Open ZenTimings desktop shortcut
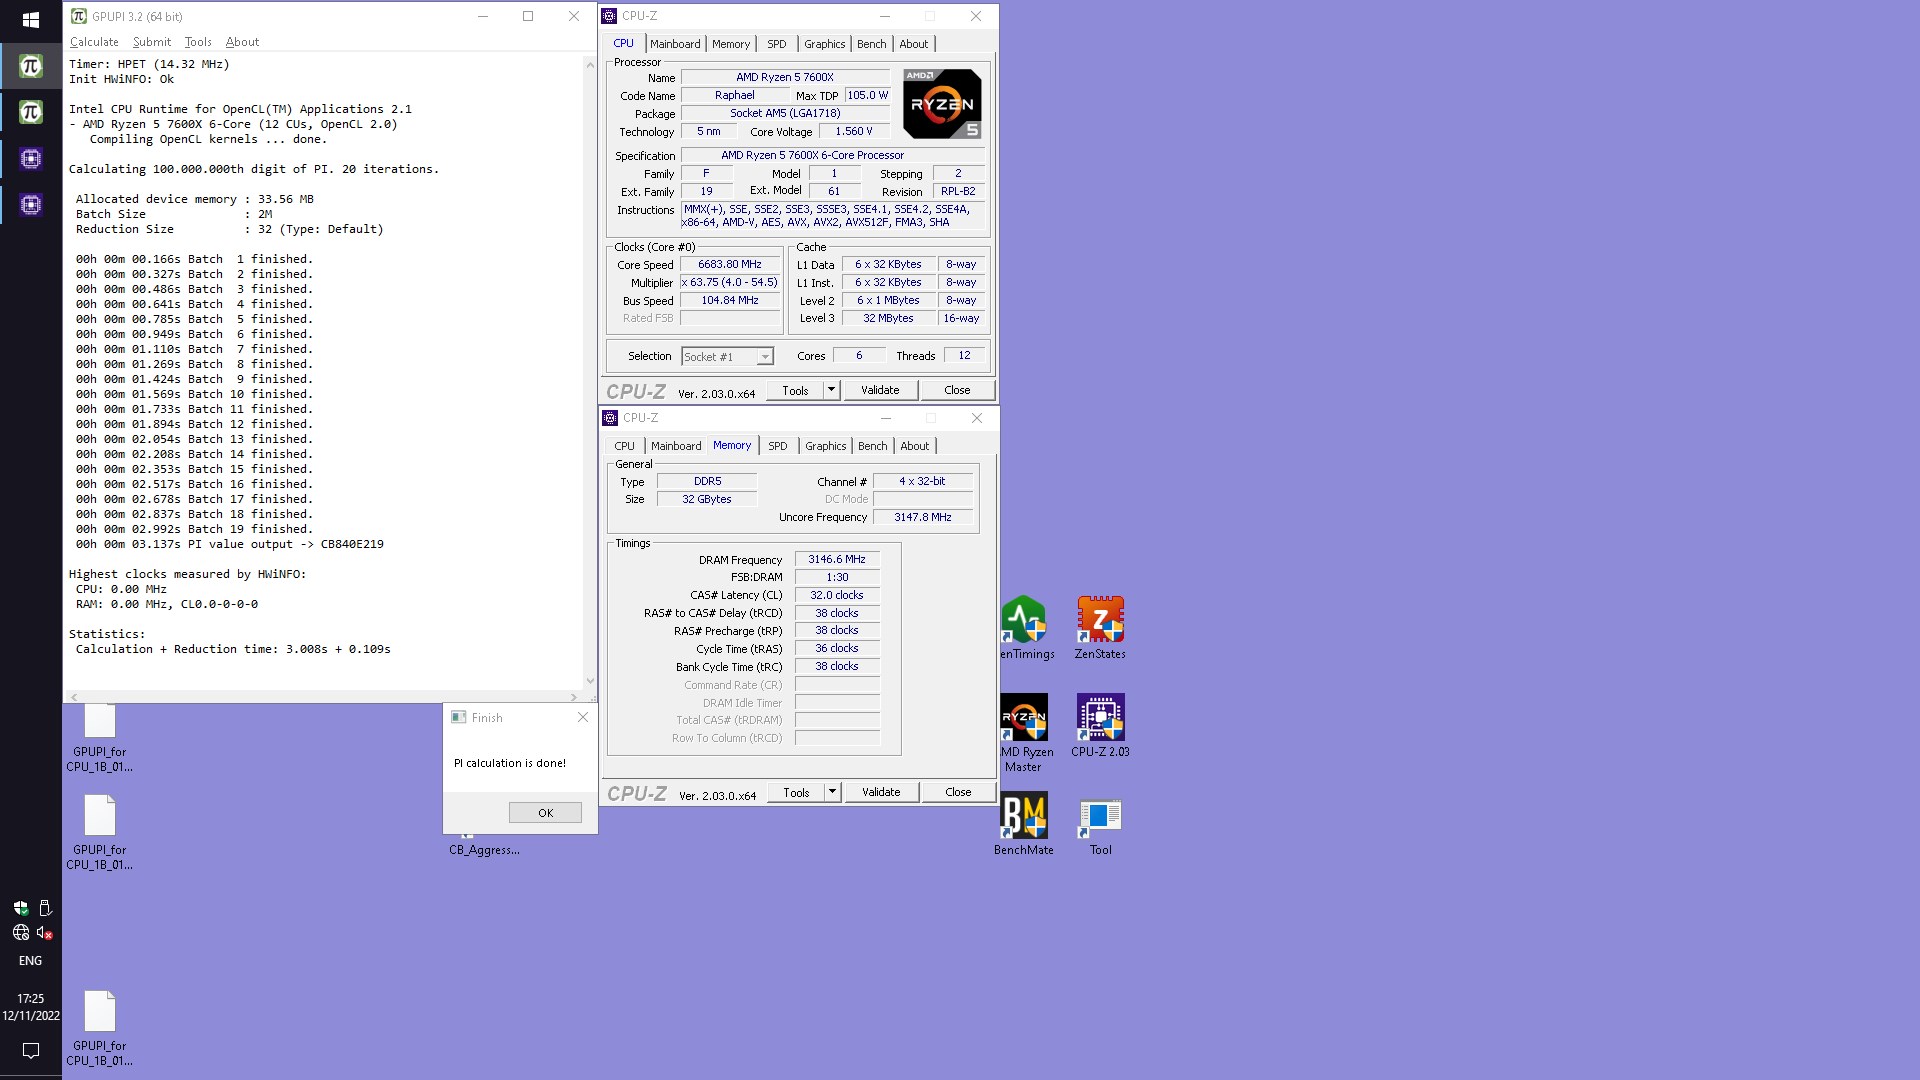 [x=1027, y=628]
